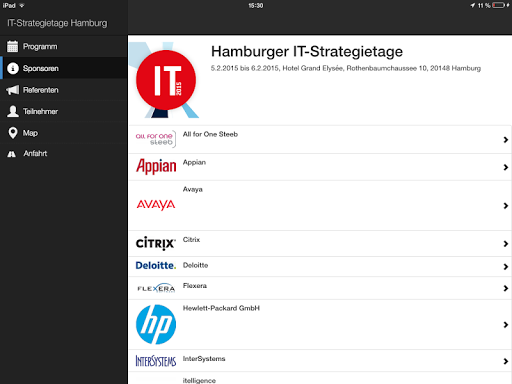The image size is (512, 384).
Task: Select the Sponsoren info icon
Action: tap(13, 68)
